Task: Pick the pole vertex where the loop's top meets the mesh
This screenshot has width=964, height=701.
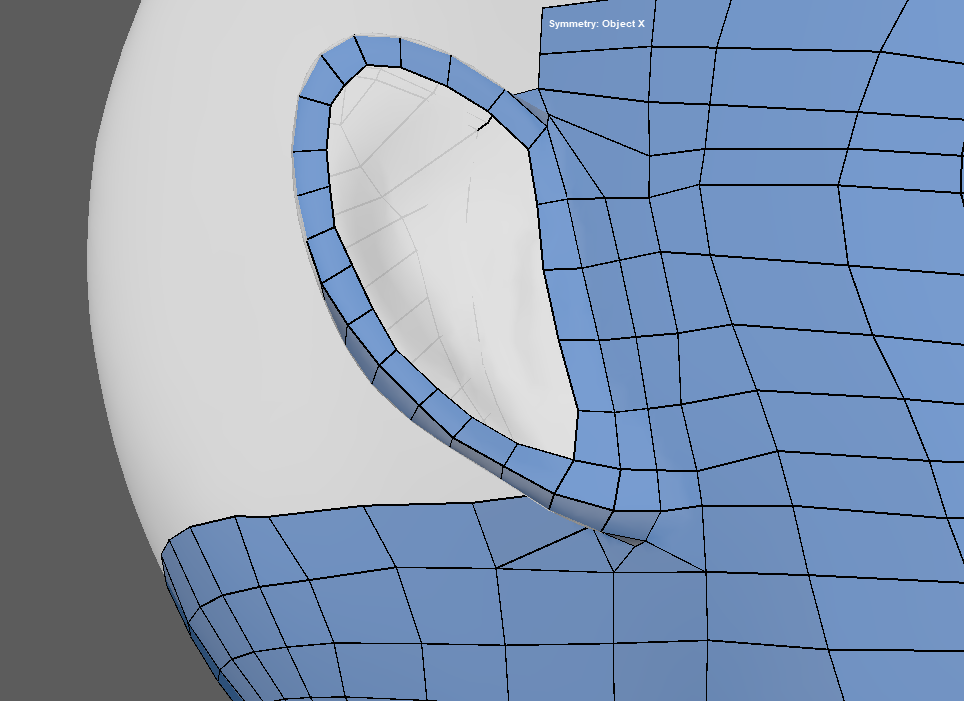Action: click(x=548, y=118)
